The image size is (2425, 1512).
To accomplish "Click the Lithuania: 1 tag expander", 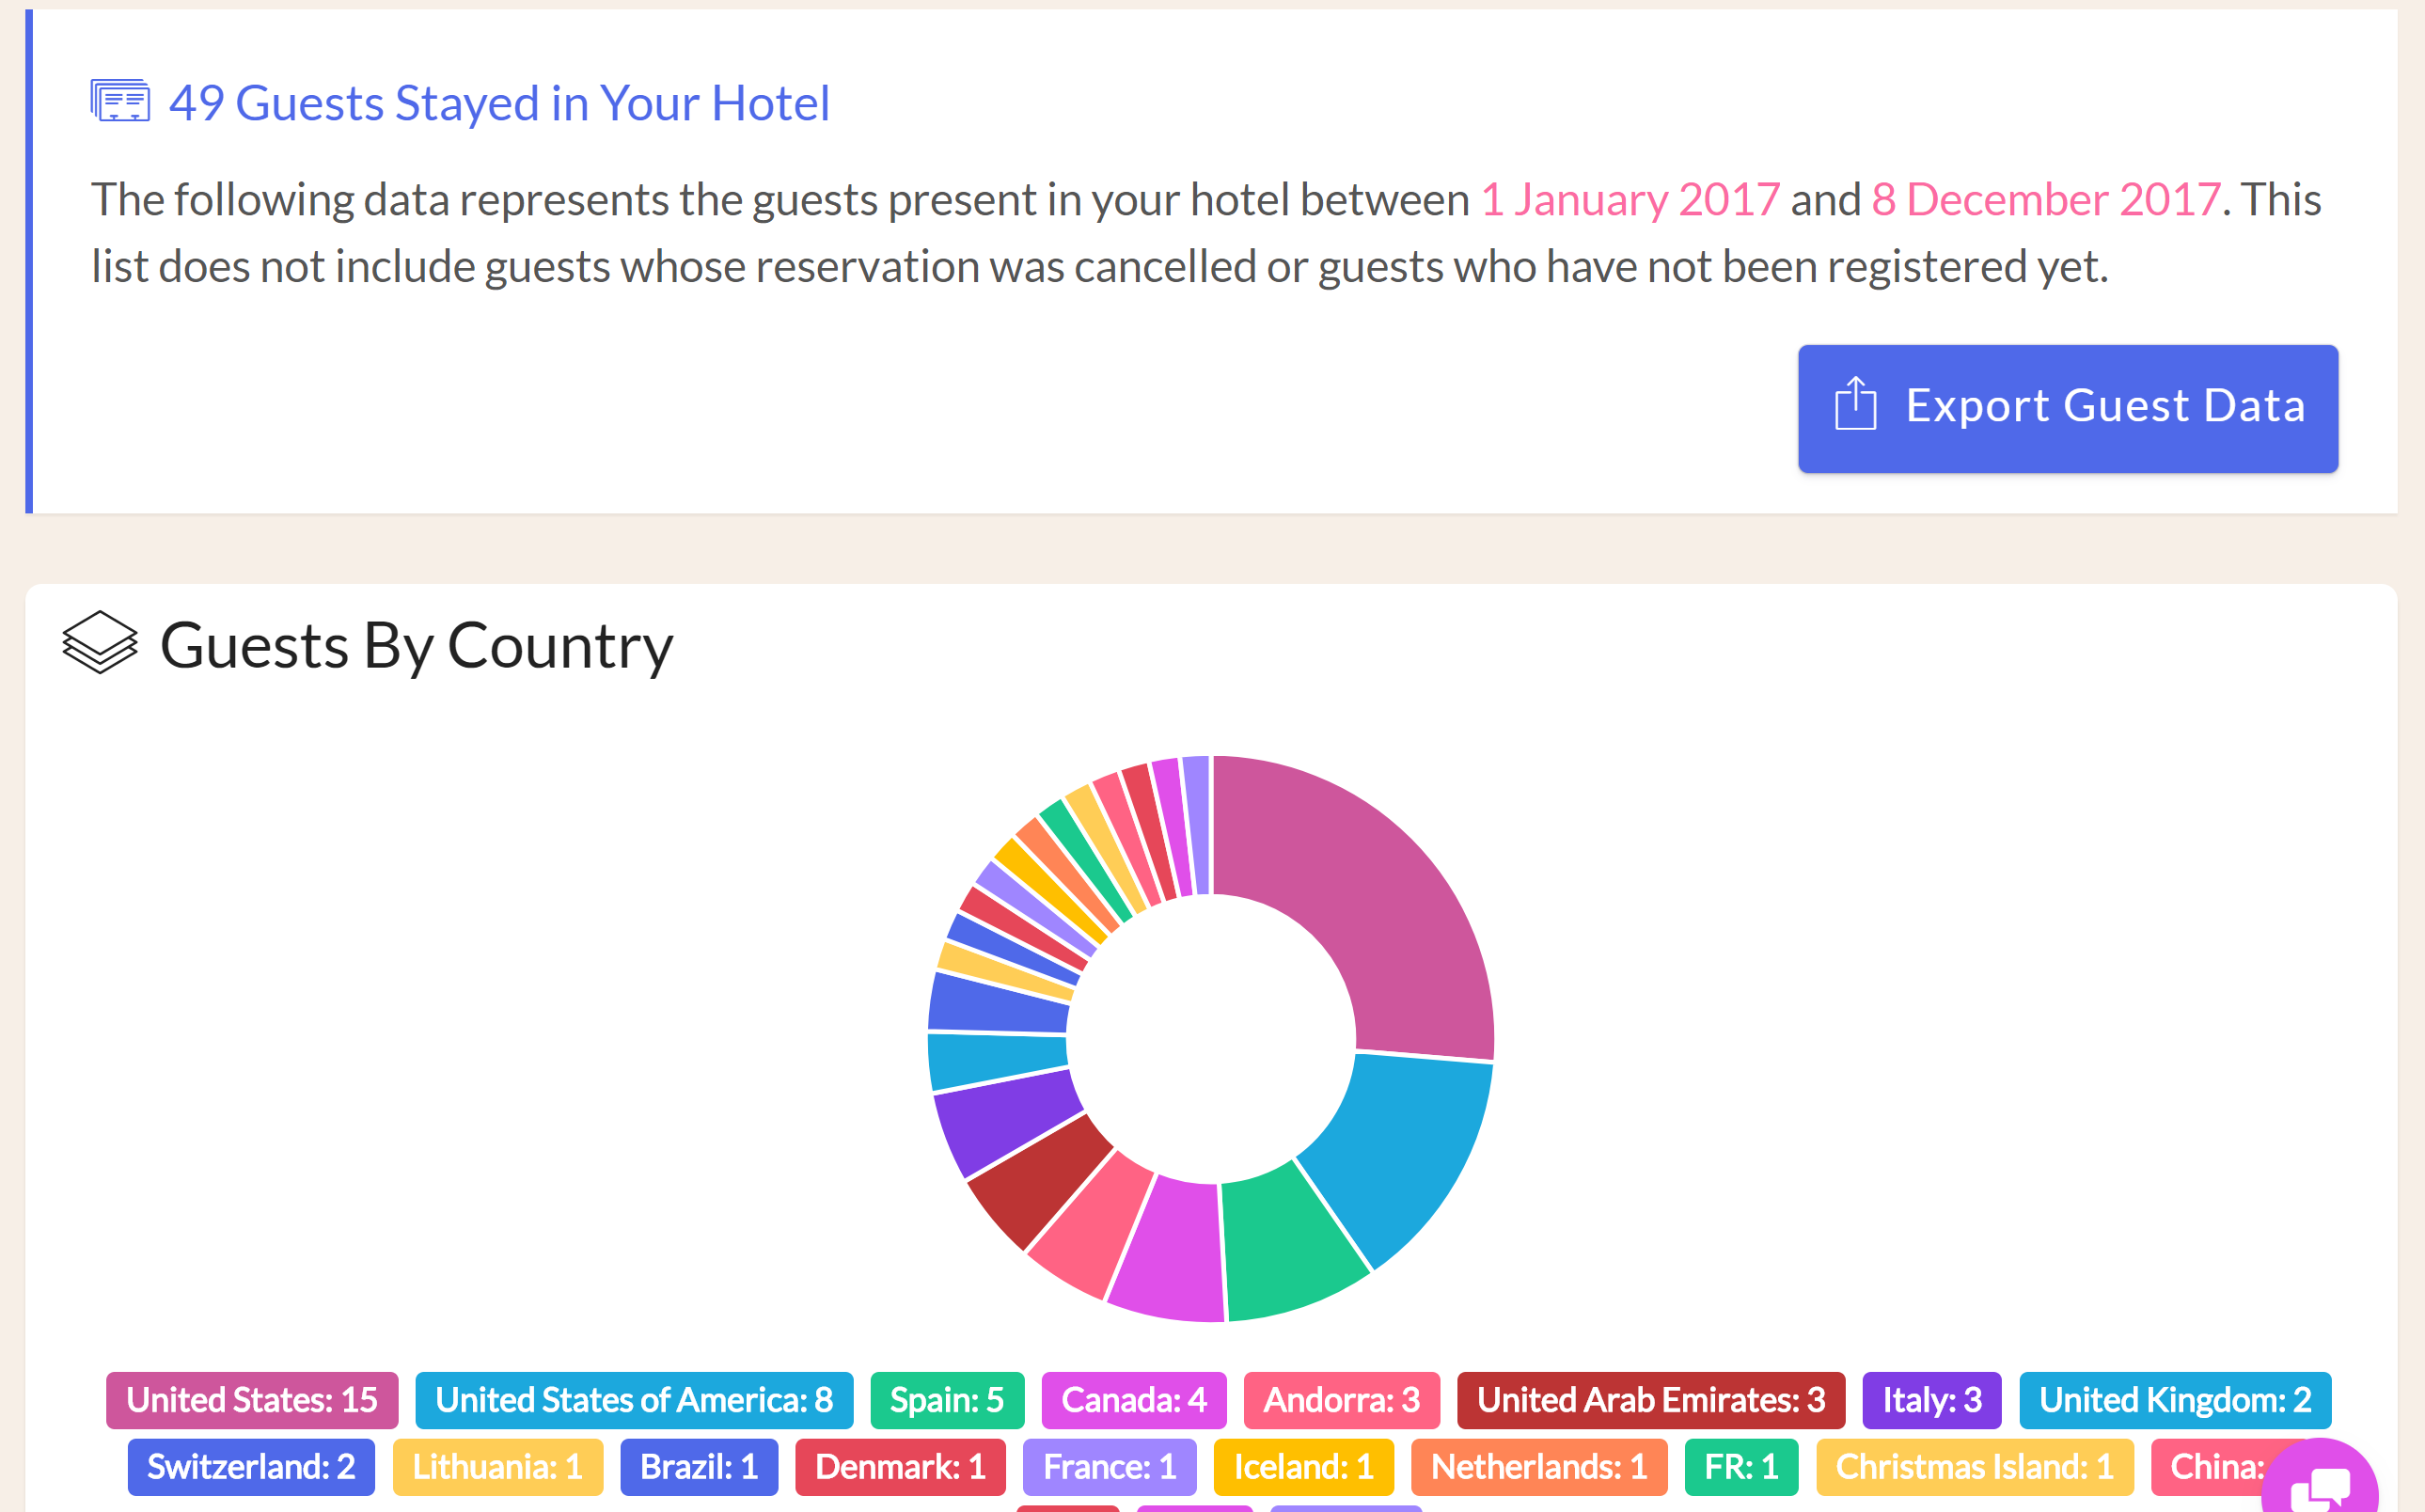I will (495, 1465).
